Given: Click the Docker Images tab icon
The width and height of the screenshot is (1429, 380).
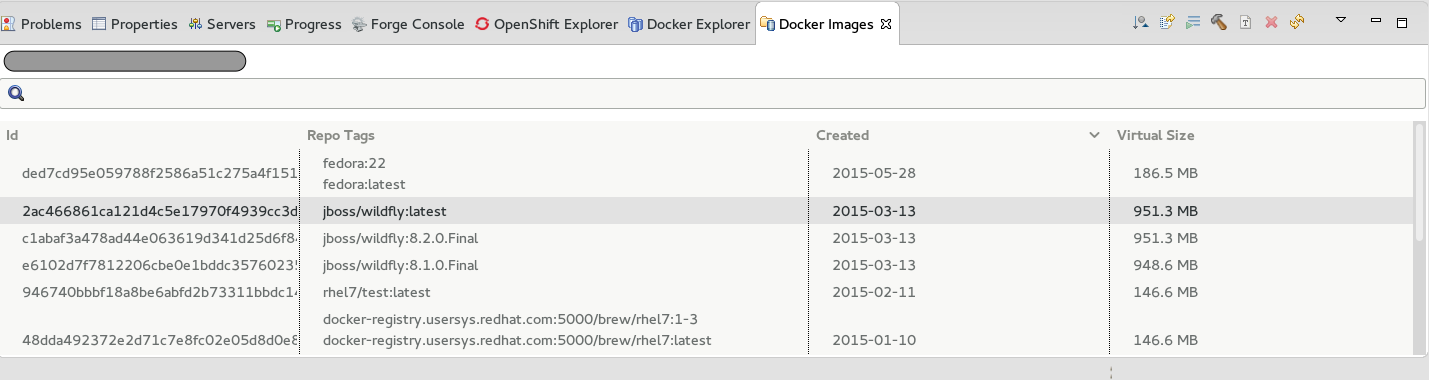Looking at the screenshot, I should click(x=767, y=24).
